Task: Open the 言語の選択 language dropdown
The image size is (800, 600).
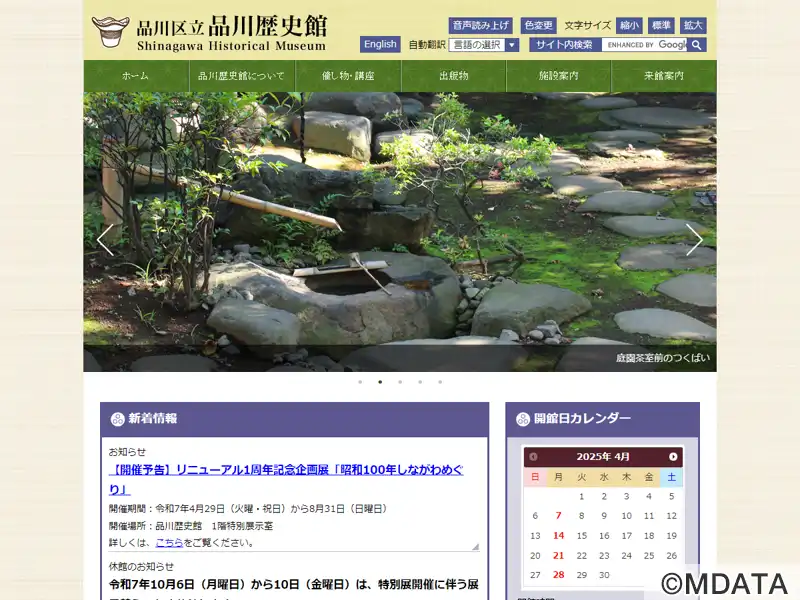Action: point(484,45)
